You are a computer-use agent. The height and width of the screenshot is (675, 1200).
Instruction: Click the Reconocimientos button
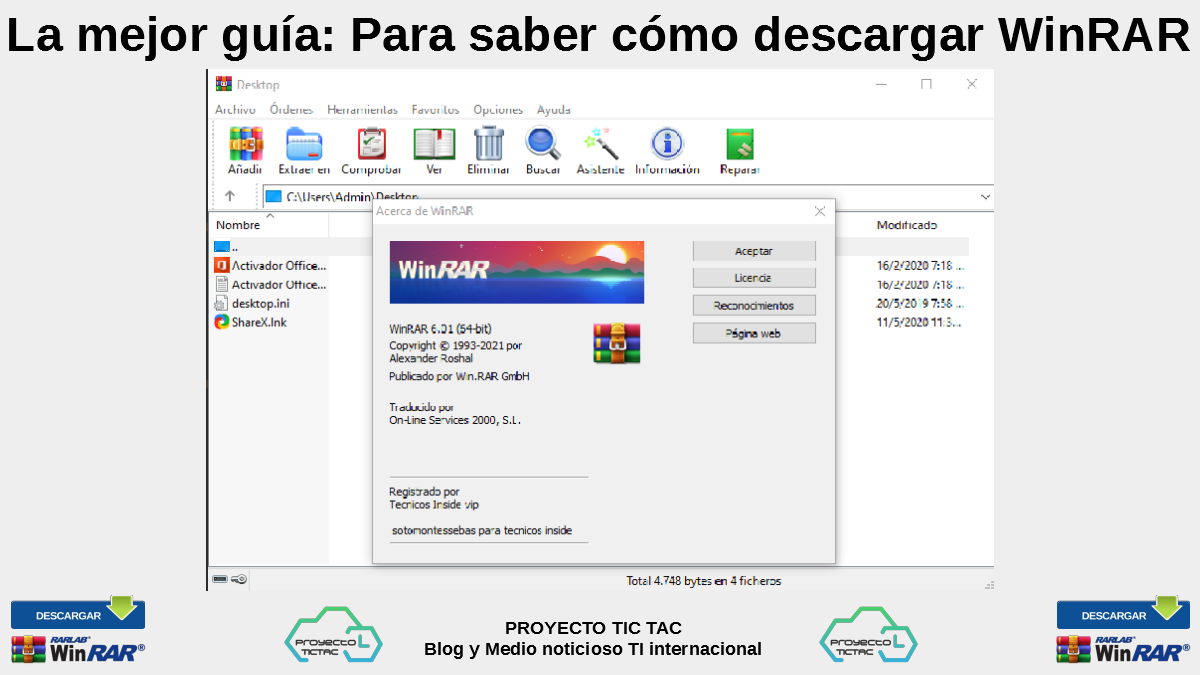(x=753, y=305)
